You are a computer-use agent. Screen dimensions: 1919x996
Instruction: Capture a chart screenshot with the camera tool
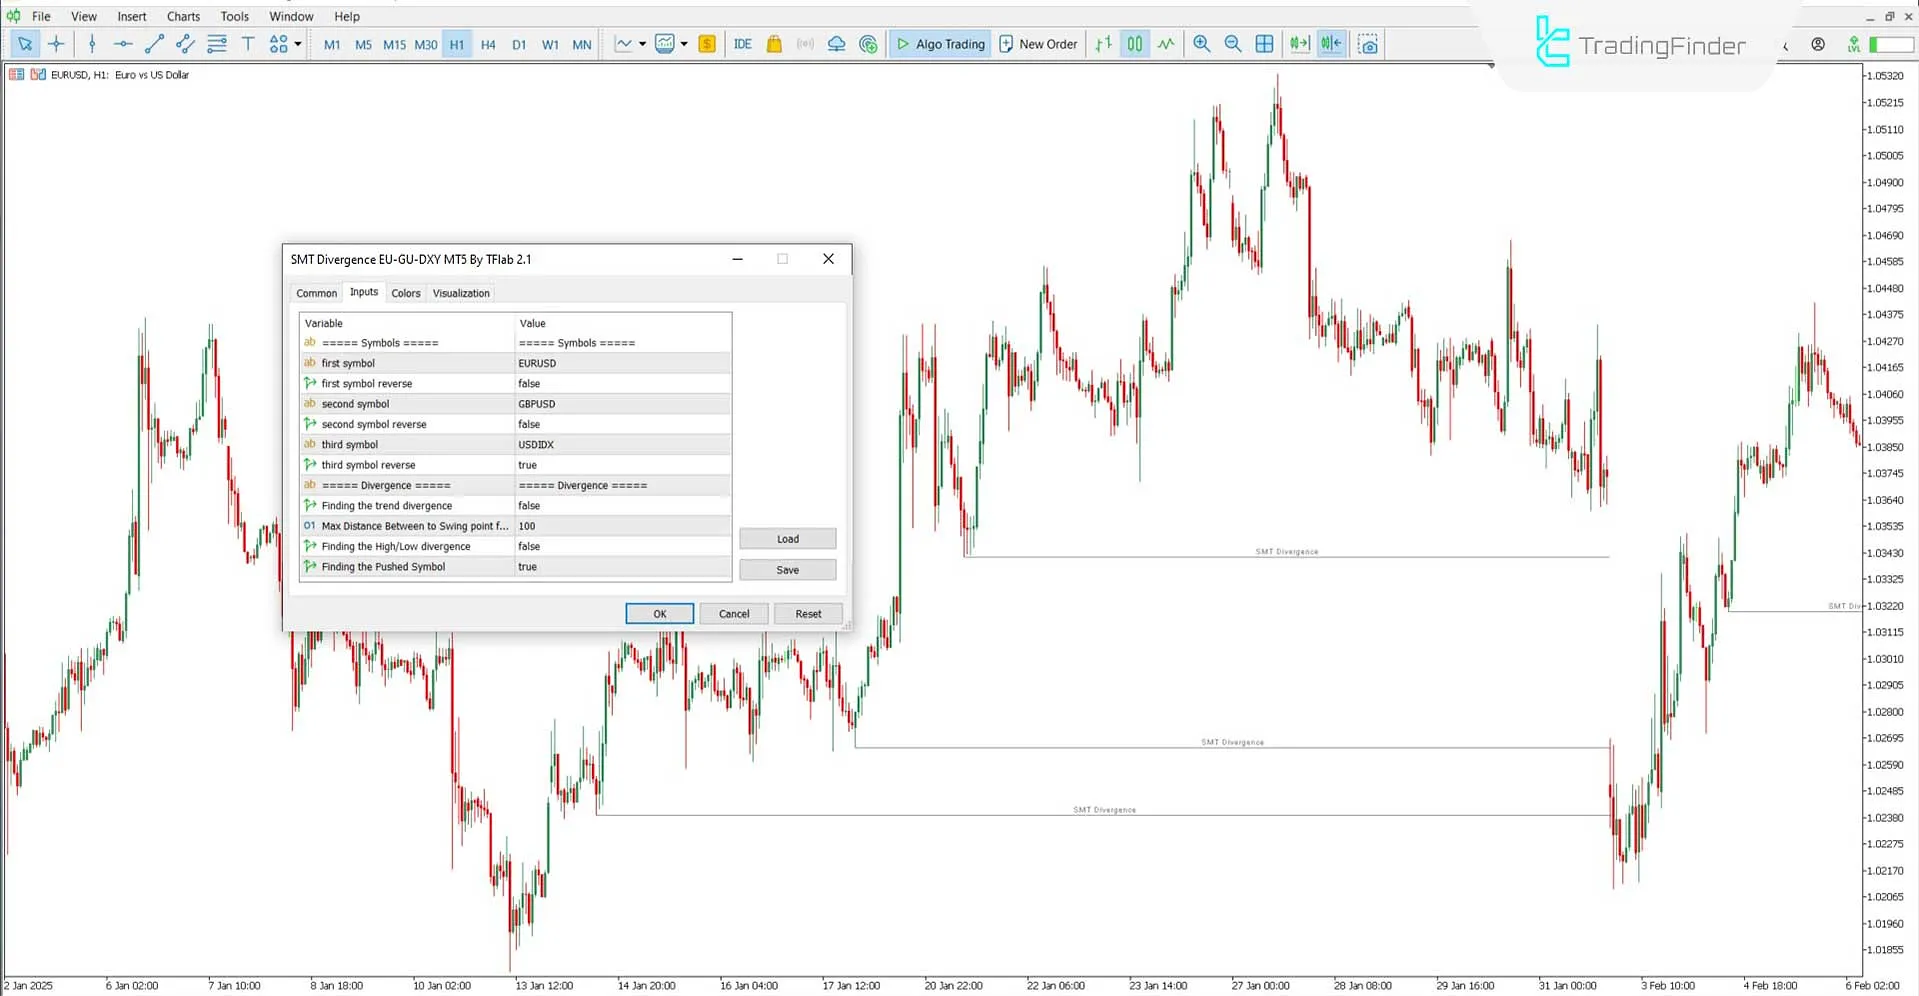click(x=1368, y=44)
